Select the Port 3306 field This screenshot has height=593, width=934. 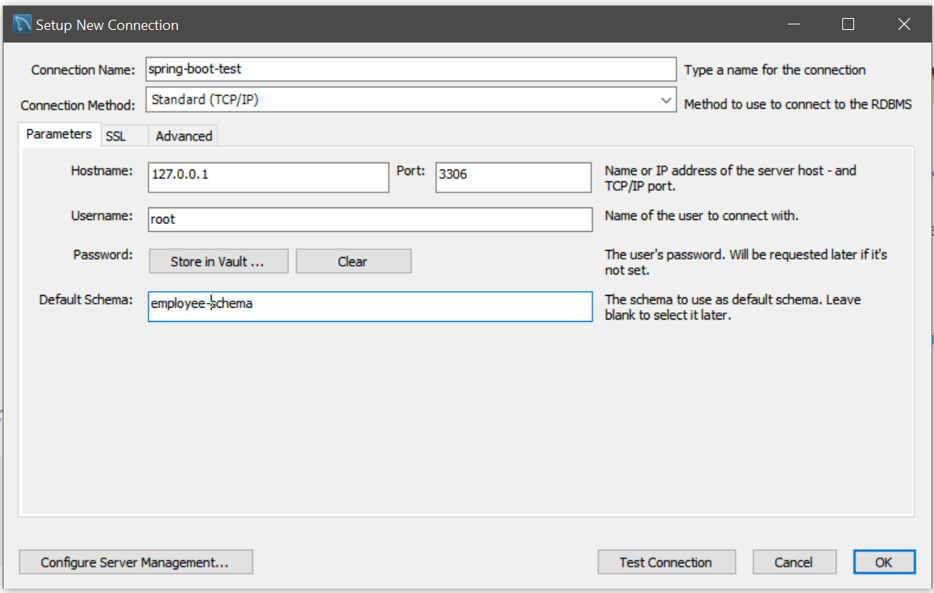tap(513, 177)
